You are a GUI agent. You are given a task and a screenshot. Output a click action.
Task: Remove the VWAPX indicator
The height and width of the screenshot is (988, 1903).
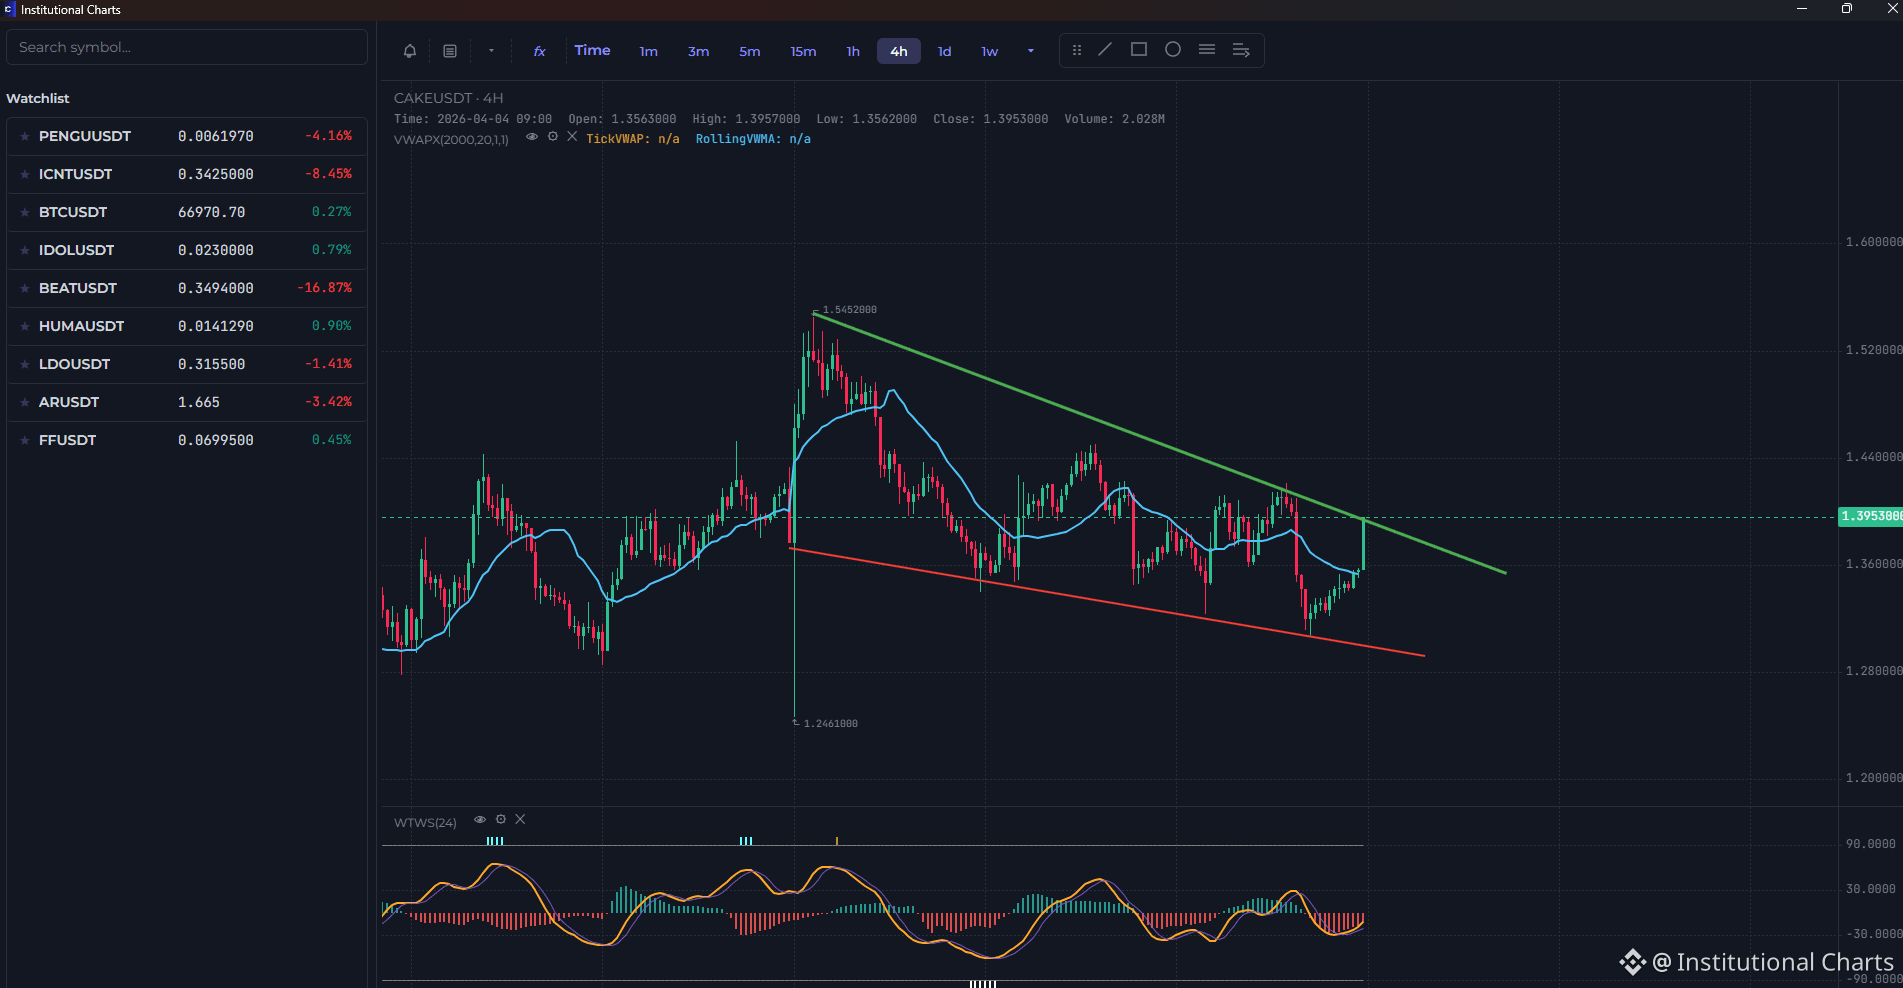point(572,137)
